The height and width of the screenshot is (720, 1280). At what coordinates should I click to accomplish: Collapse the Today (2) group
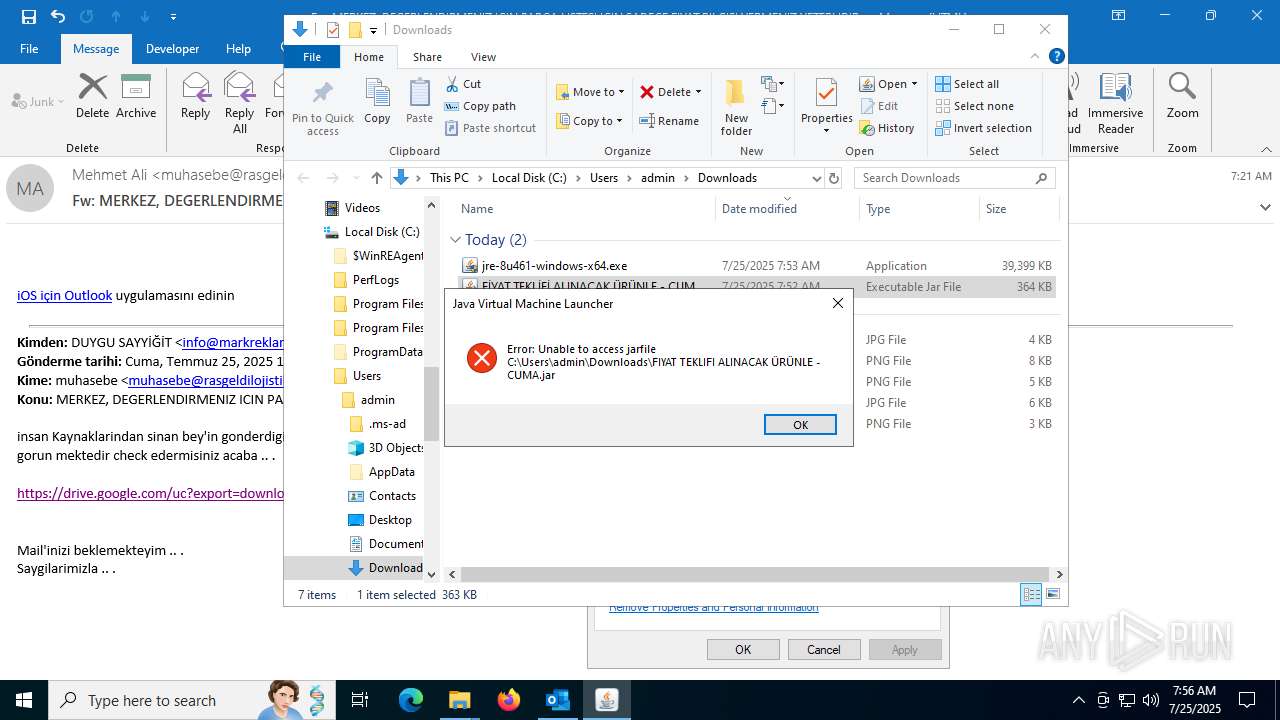[x=455, y=240]
